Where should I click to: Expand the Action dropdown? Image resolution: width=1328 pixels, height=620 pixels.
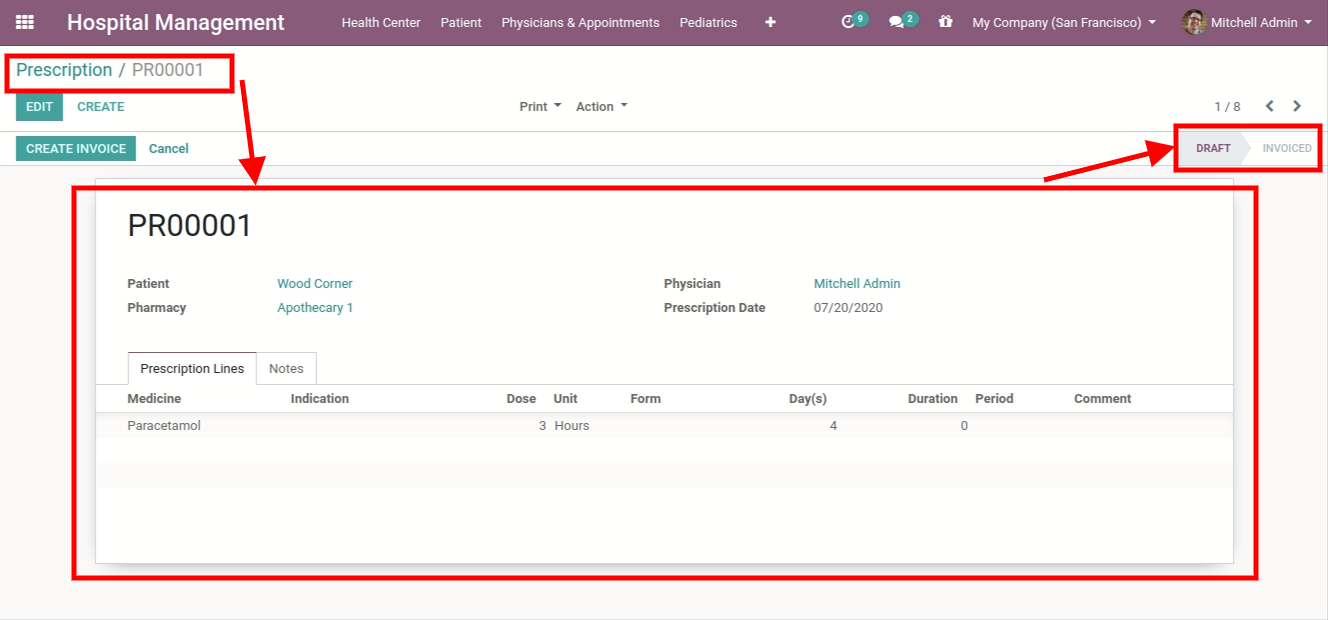(x=601, y=106)
